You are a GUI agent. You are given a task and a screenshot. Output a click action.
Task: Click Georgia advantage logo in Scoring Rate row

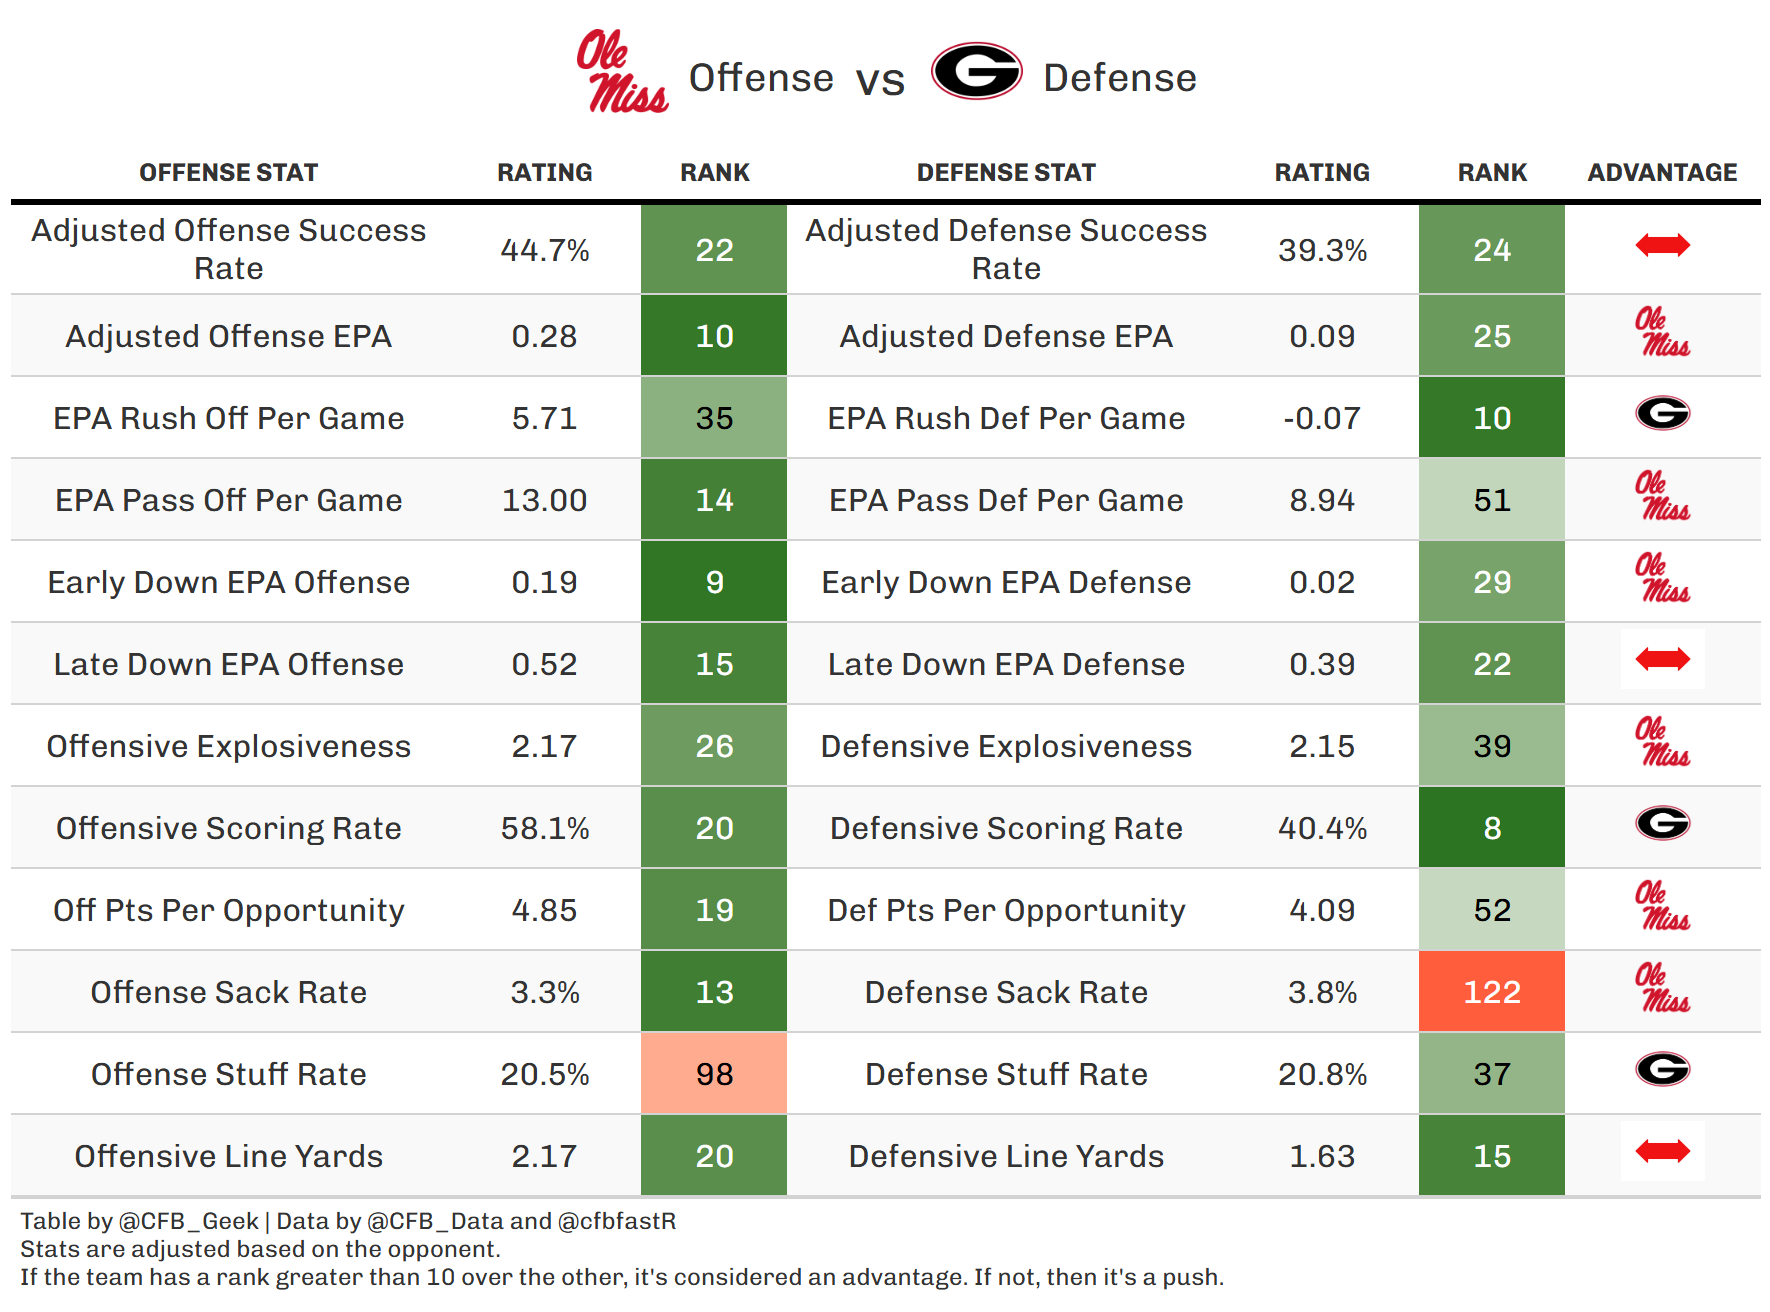tap(1662, 823)
